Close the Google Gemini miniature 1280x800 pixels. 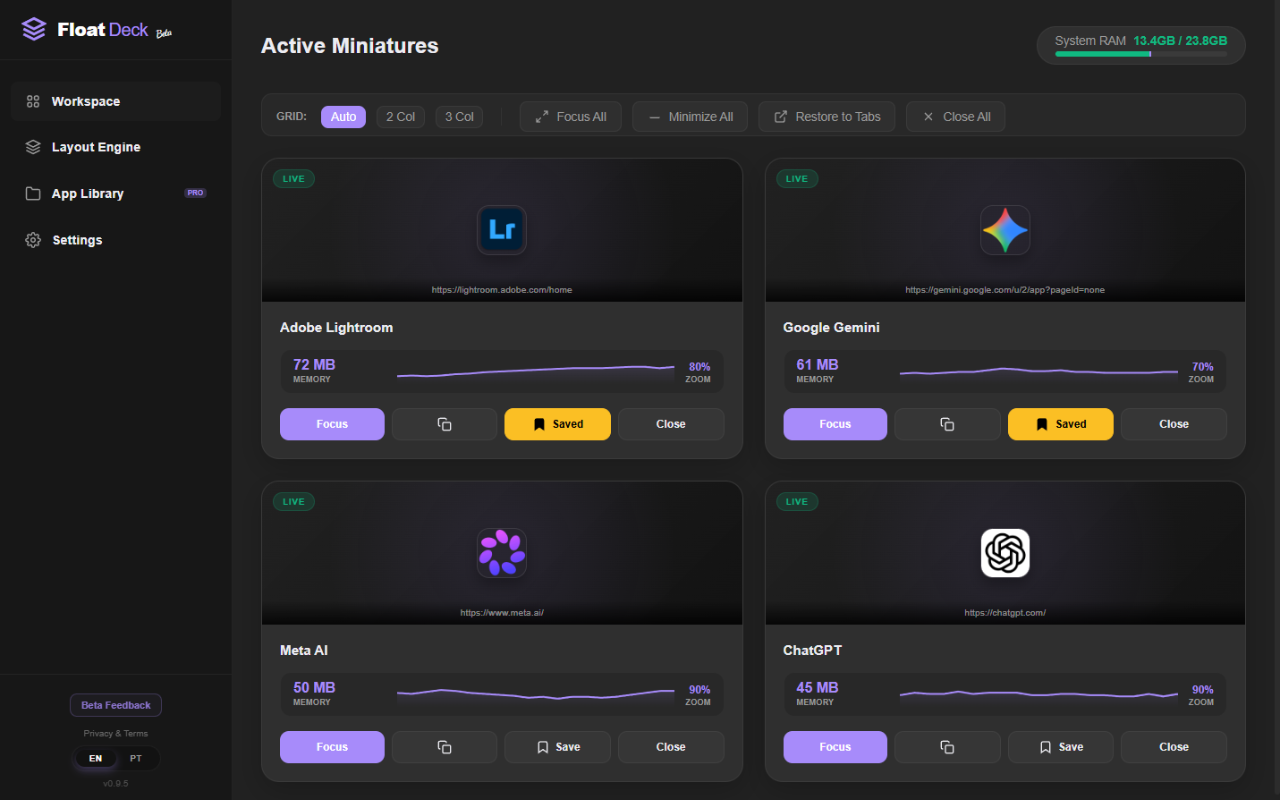1174,424
